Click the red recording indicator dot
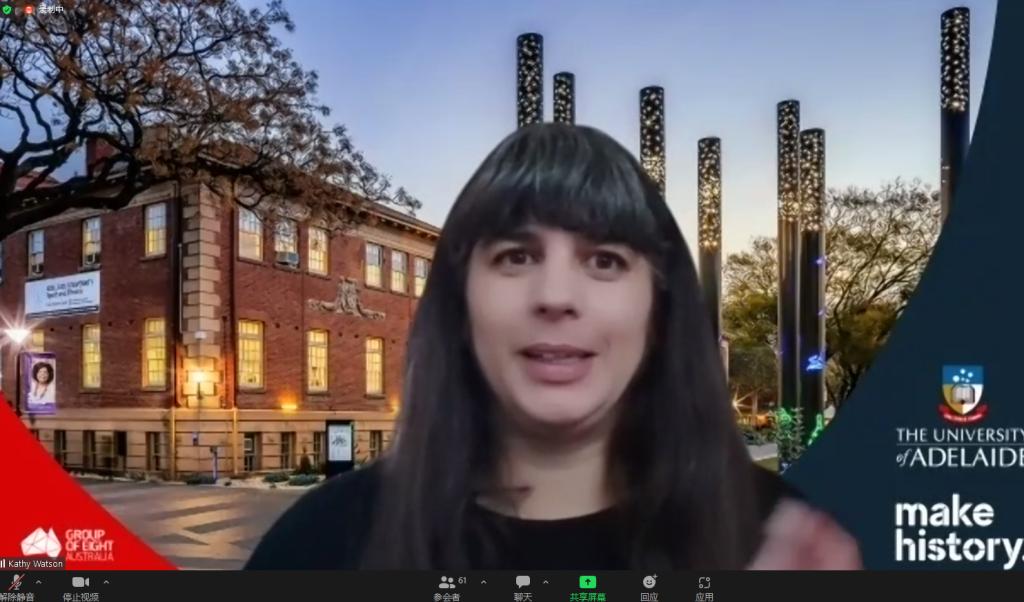 click(x=28, y=8)
